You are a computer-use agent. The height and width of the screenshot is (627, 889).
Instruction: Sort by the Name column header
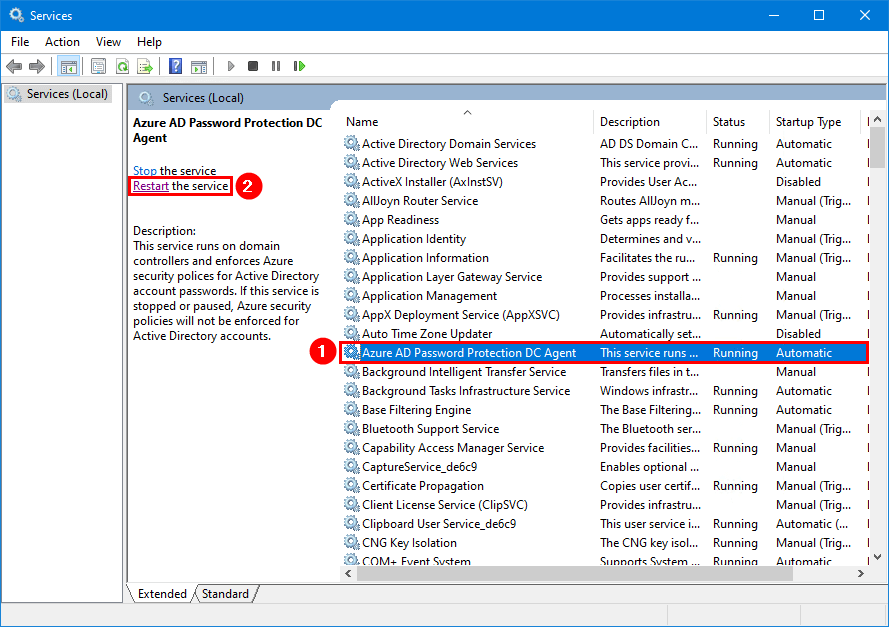coord(467,122)
